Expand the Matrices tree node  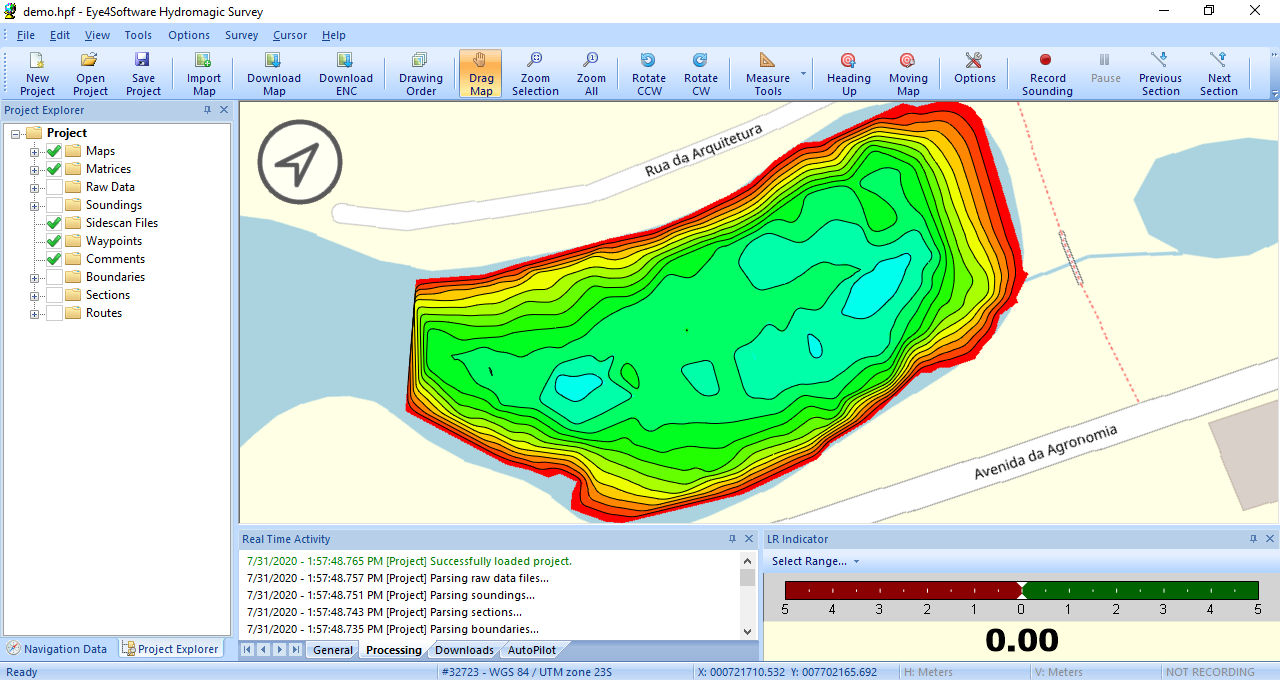tap(34, 170)
